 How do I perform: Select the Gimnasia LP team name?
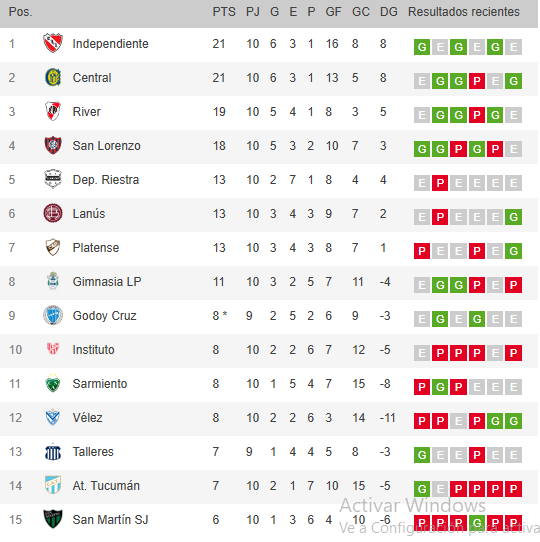point(107,281)
